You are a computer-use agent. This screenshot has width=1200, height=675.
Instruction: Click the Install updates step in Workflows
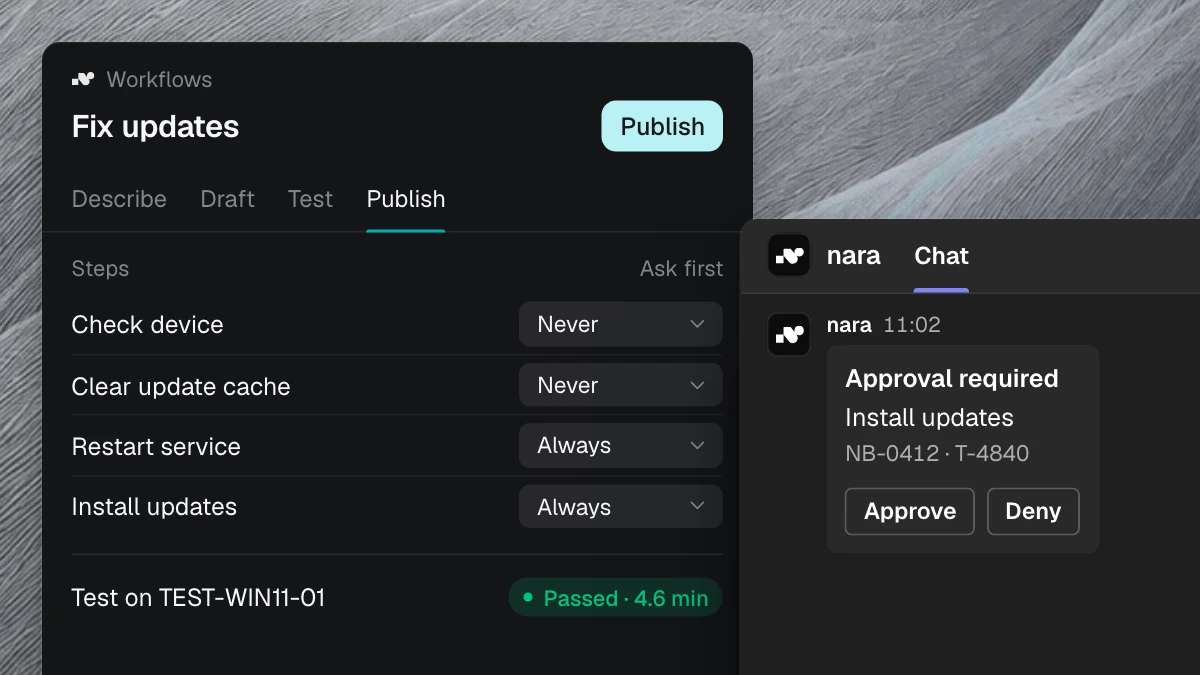point(154,507)
